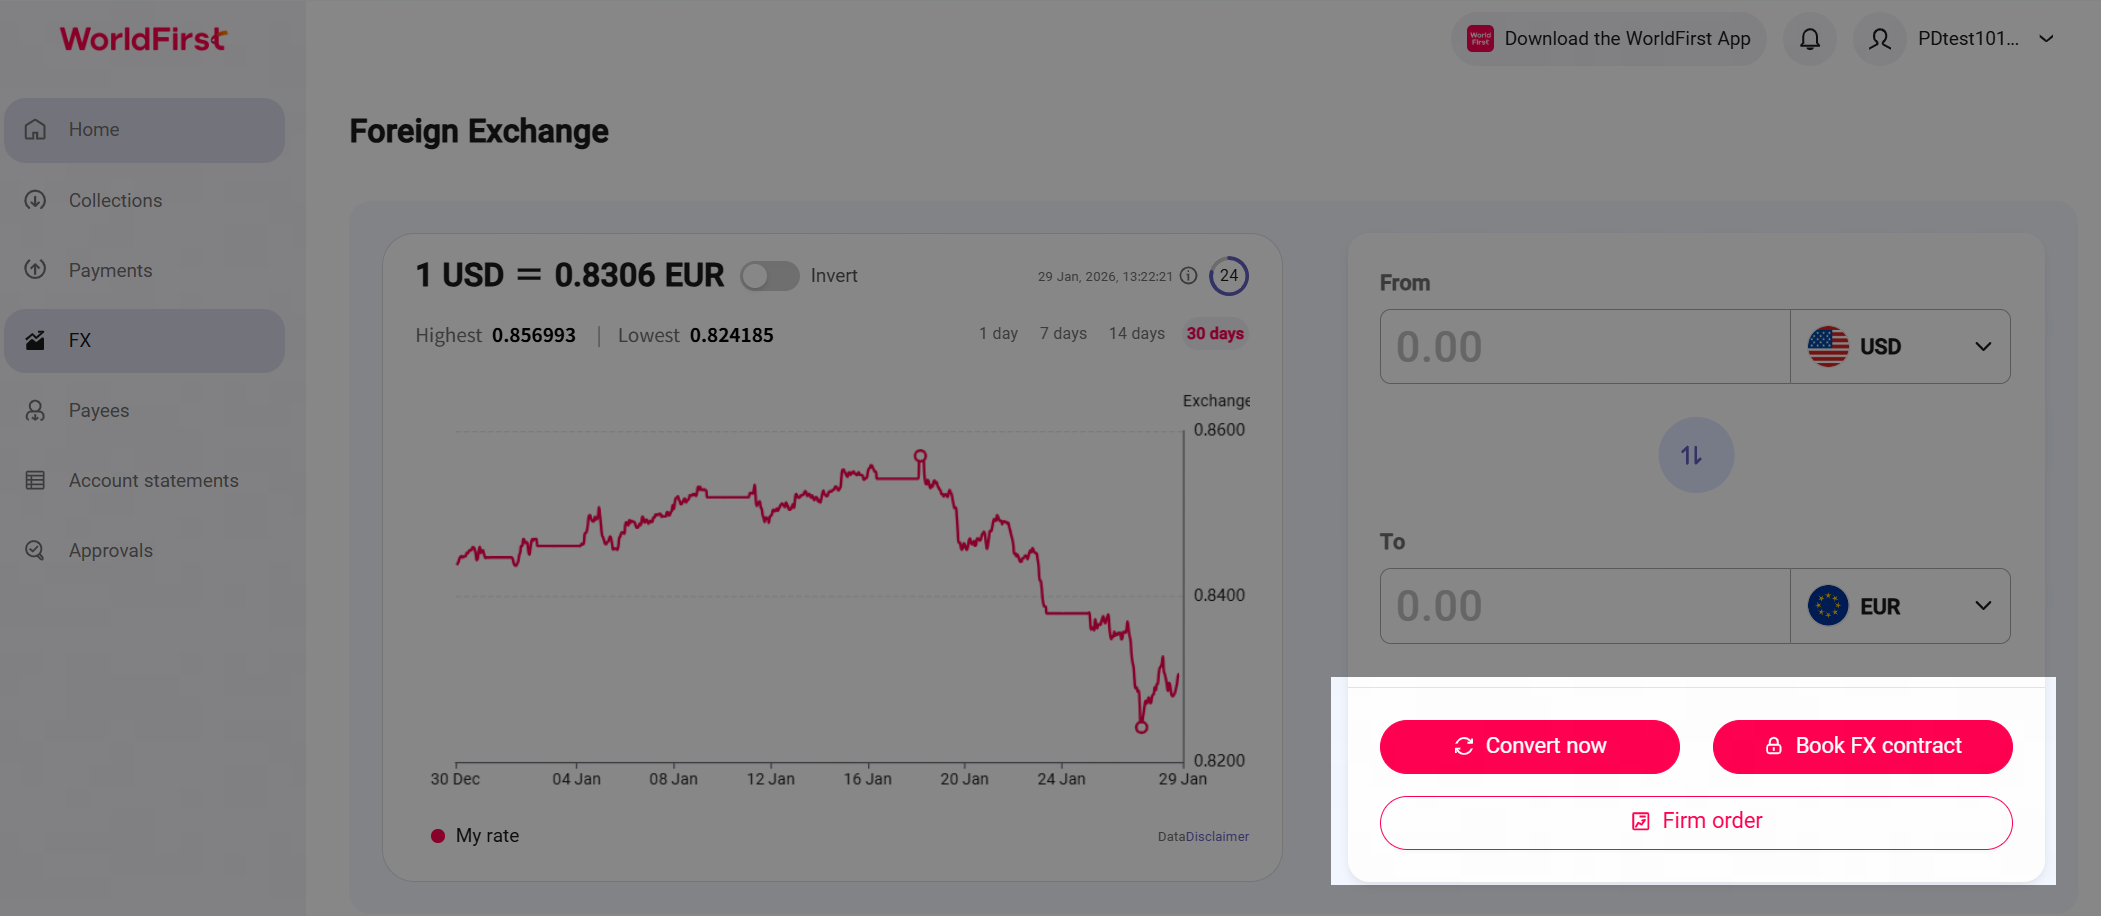2101x916 pixels.
Task: Click the WorldFirst App icon in header
Action: (x=1480, y=39)
